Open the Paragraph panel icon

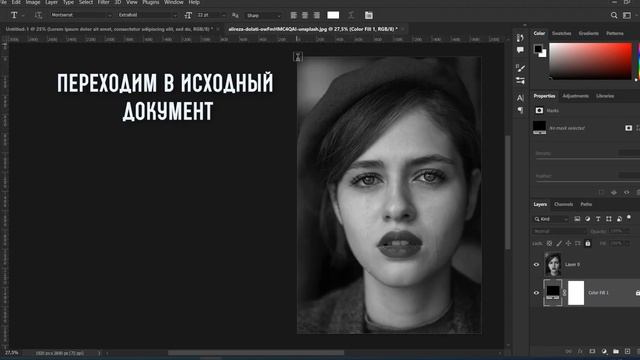(520, 110)
